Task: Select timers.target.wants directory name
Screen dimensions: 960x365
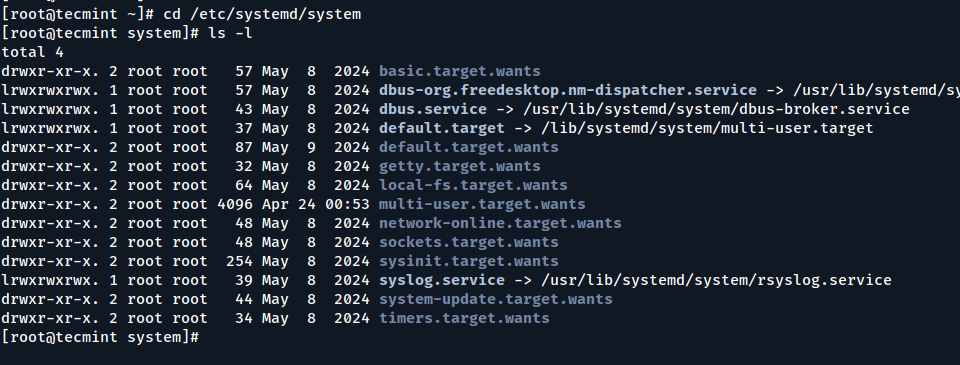Action: pos(464,318)
